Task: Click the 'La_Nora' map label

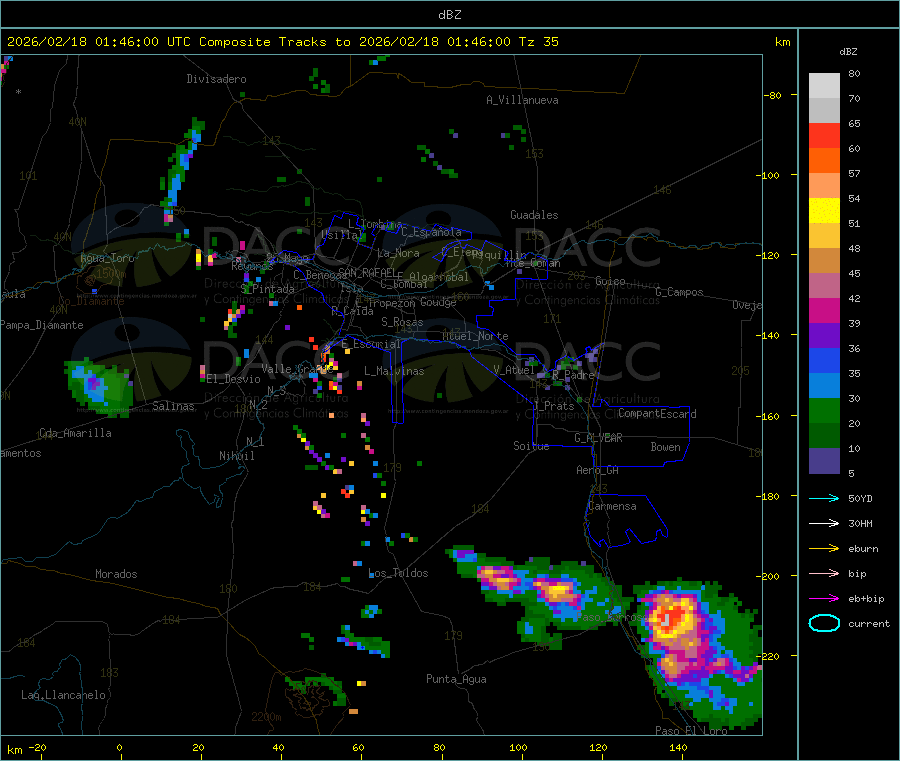Action: [398, 253]
